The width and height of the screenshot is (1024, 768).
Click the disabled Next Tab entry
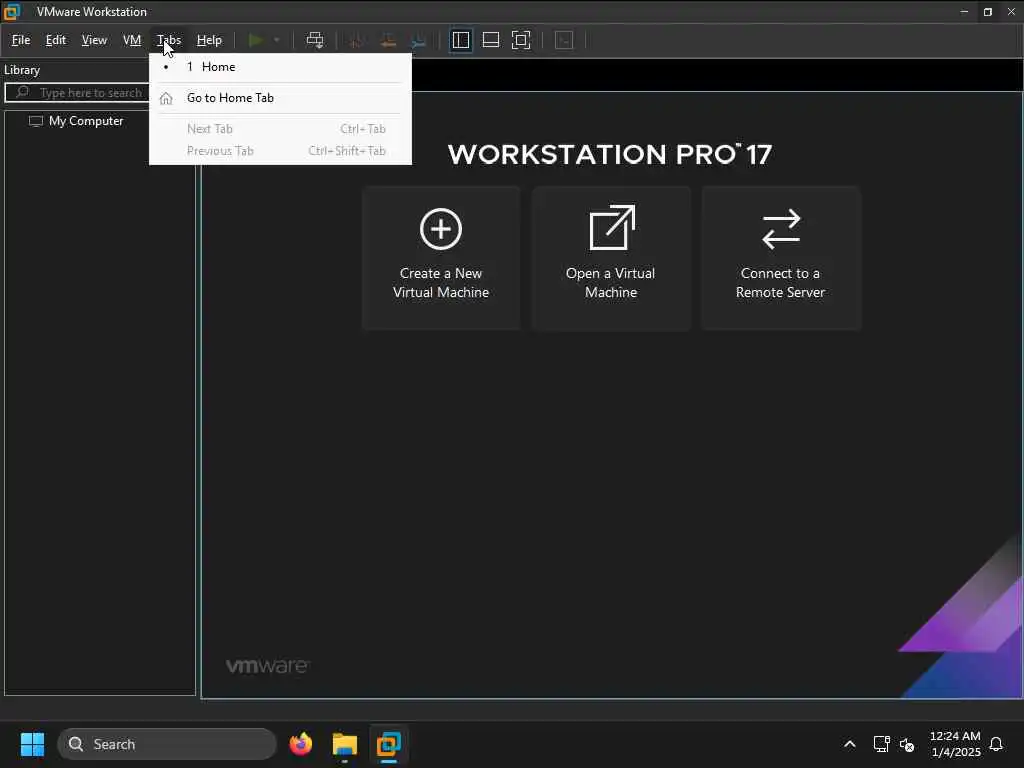[x=281, y=129]
